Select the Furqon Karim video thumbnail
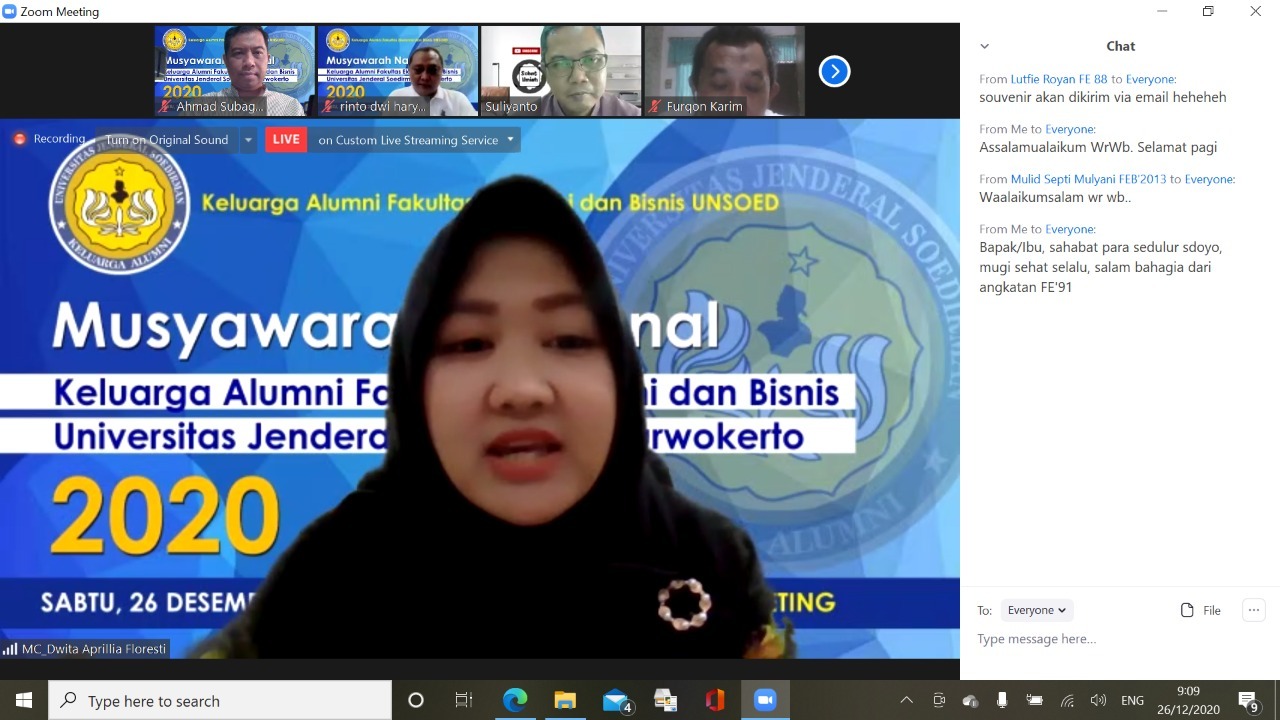Screen dimensions: 1280x720 click(x=724, y=71)
